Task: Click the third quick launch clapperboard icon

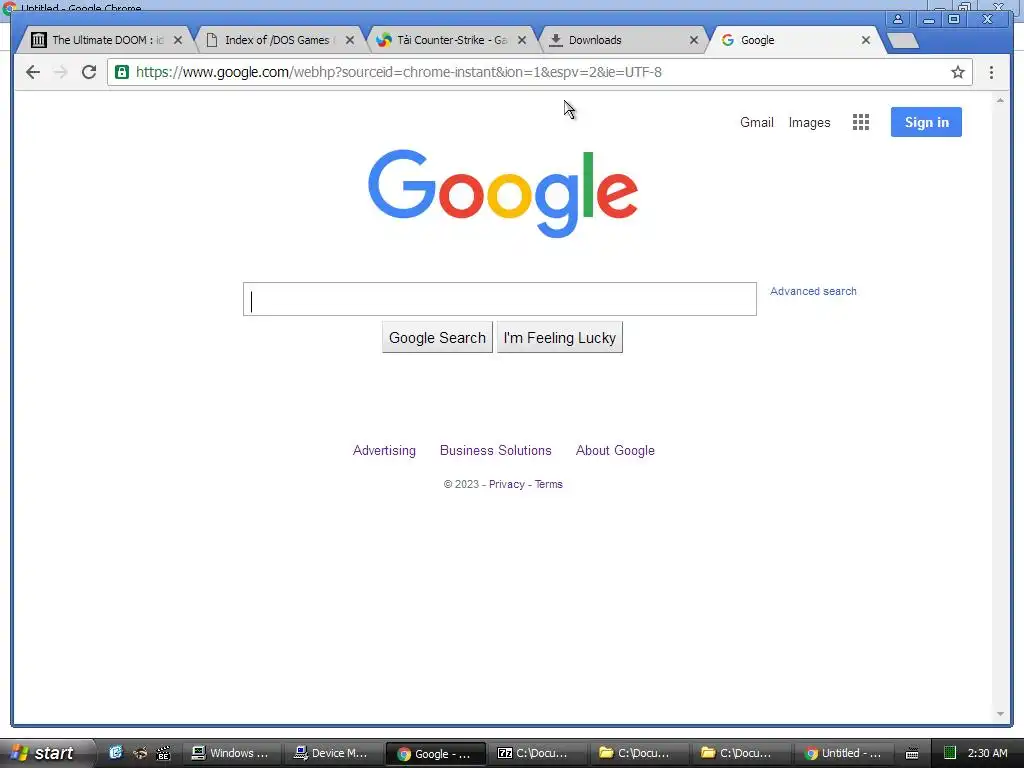Action: pyautogui.click(x=163, y=753)
